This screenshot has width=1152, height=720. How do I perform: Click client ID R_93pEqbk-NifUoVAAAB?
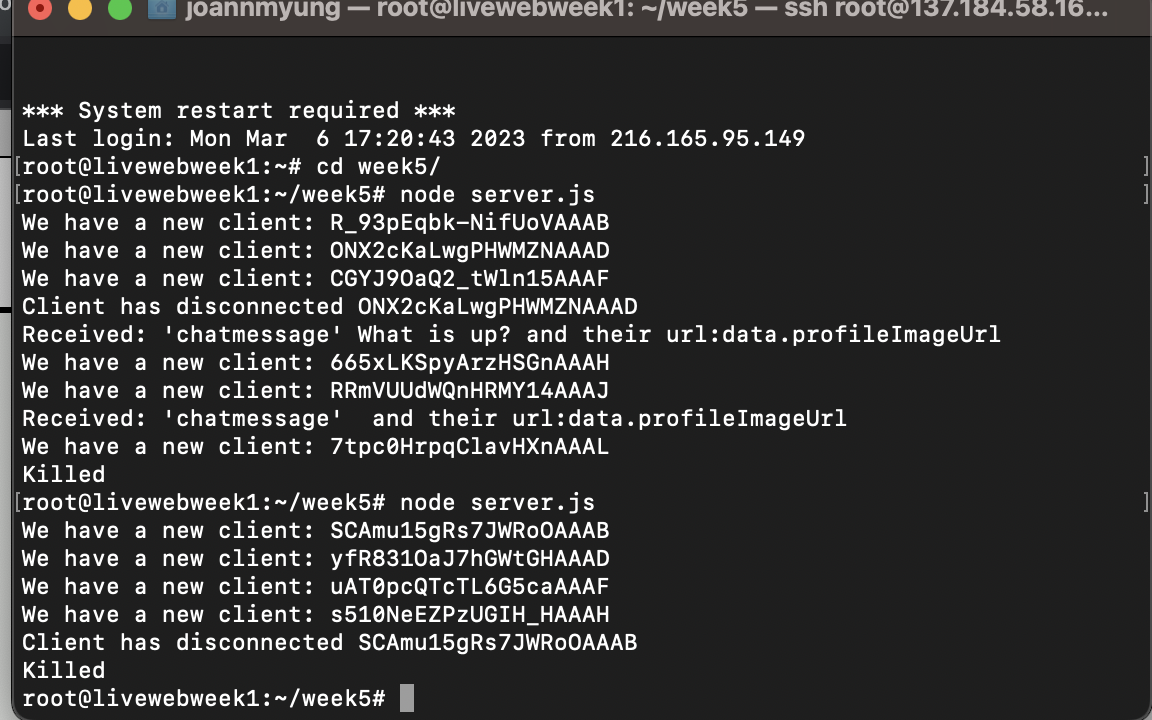(469, 222)
